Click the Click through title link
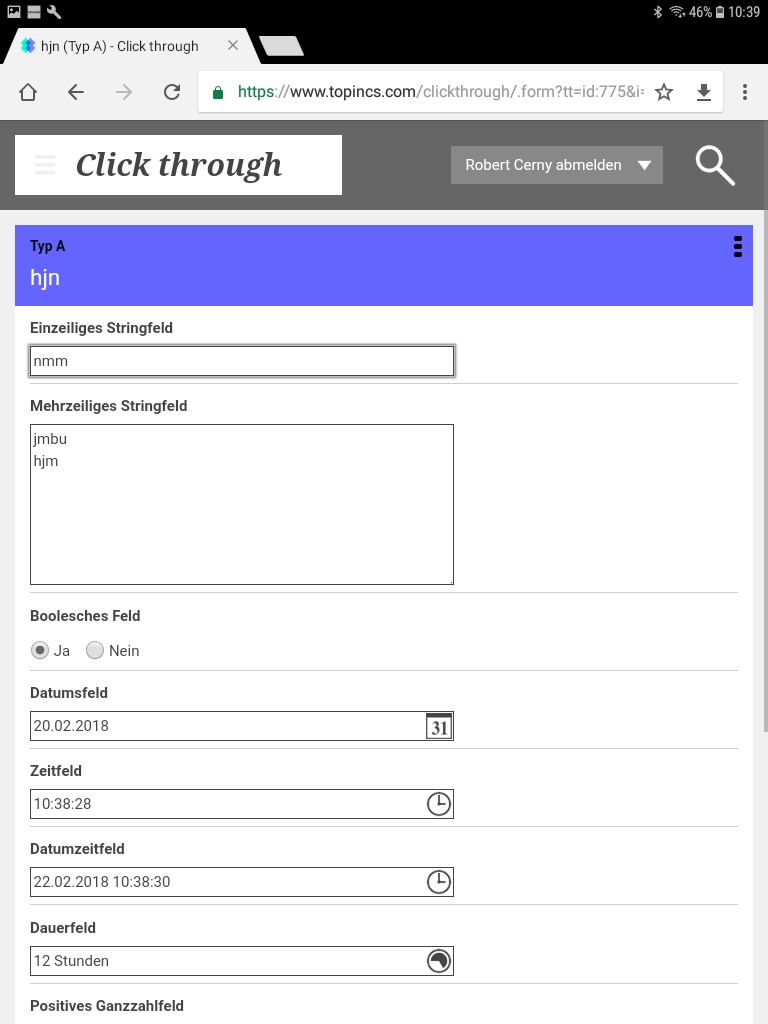The width and height of the screenshot is (768, 1024). (179, 165)
